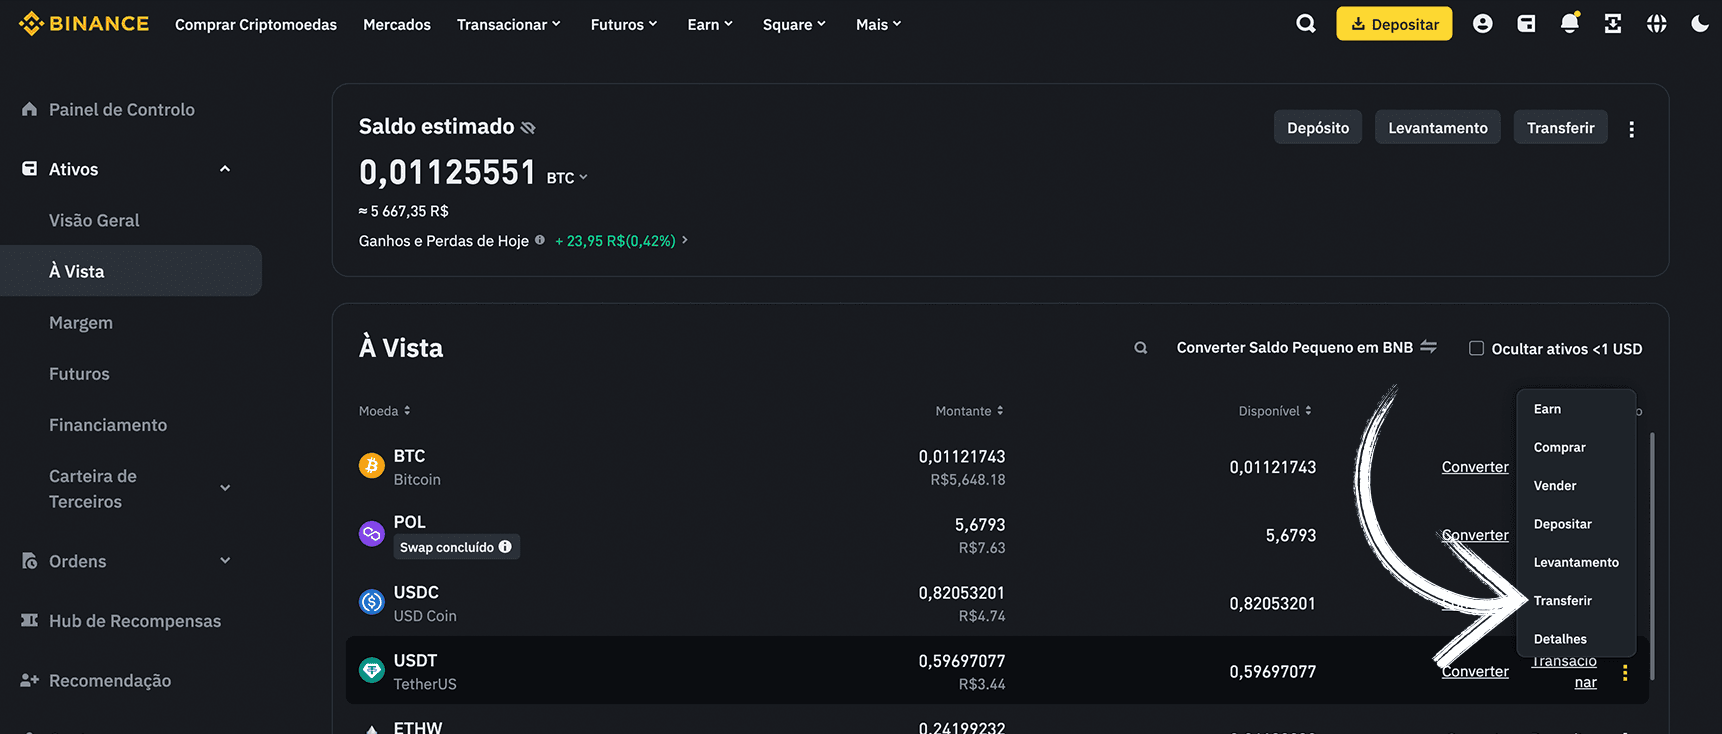
Task: Choose Earn in the USDT context menu
Action: [1547, 409]
